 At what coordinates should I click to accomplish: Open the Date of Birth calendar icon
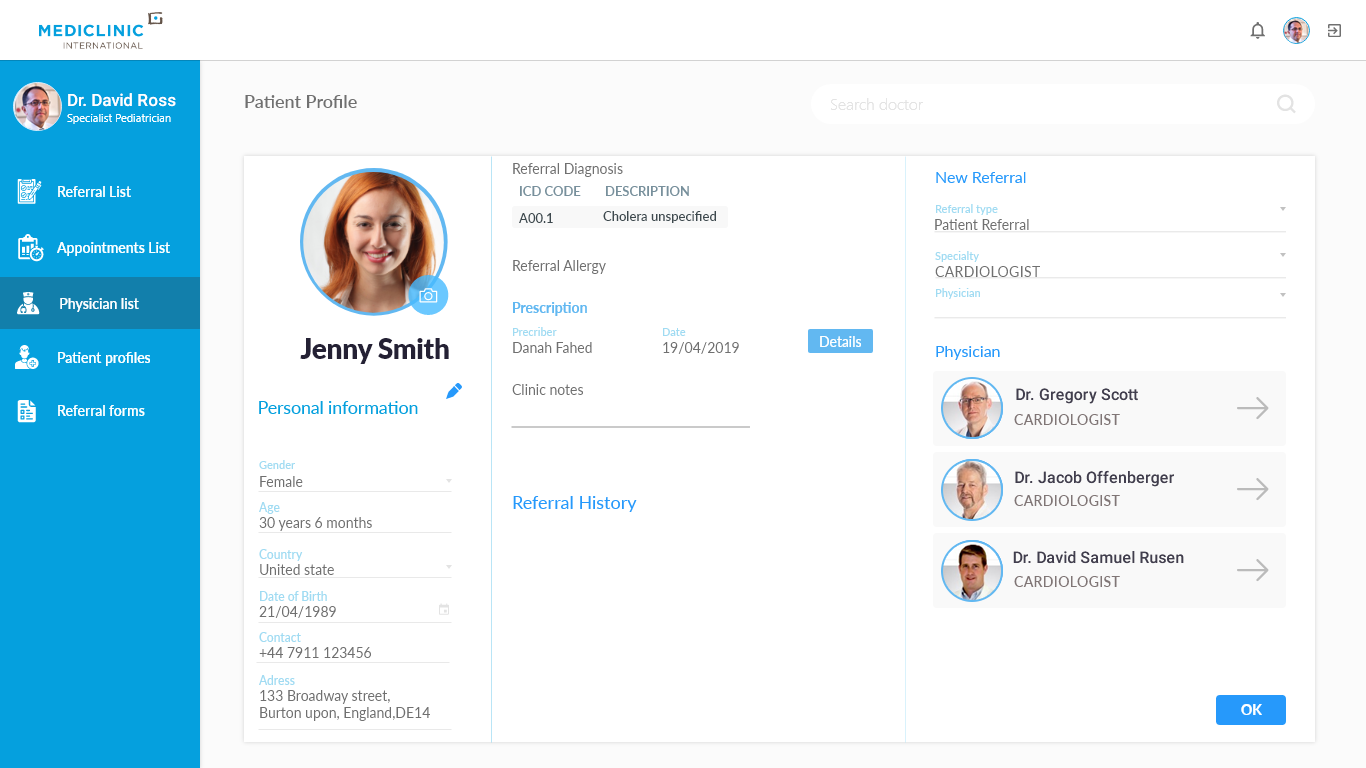[x=444, y=610]
